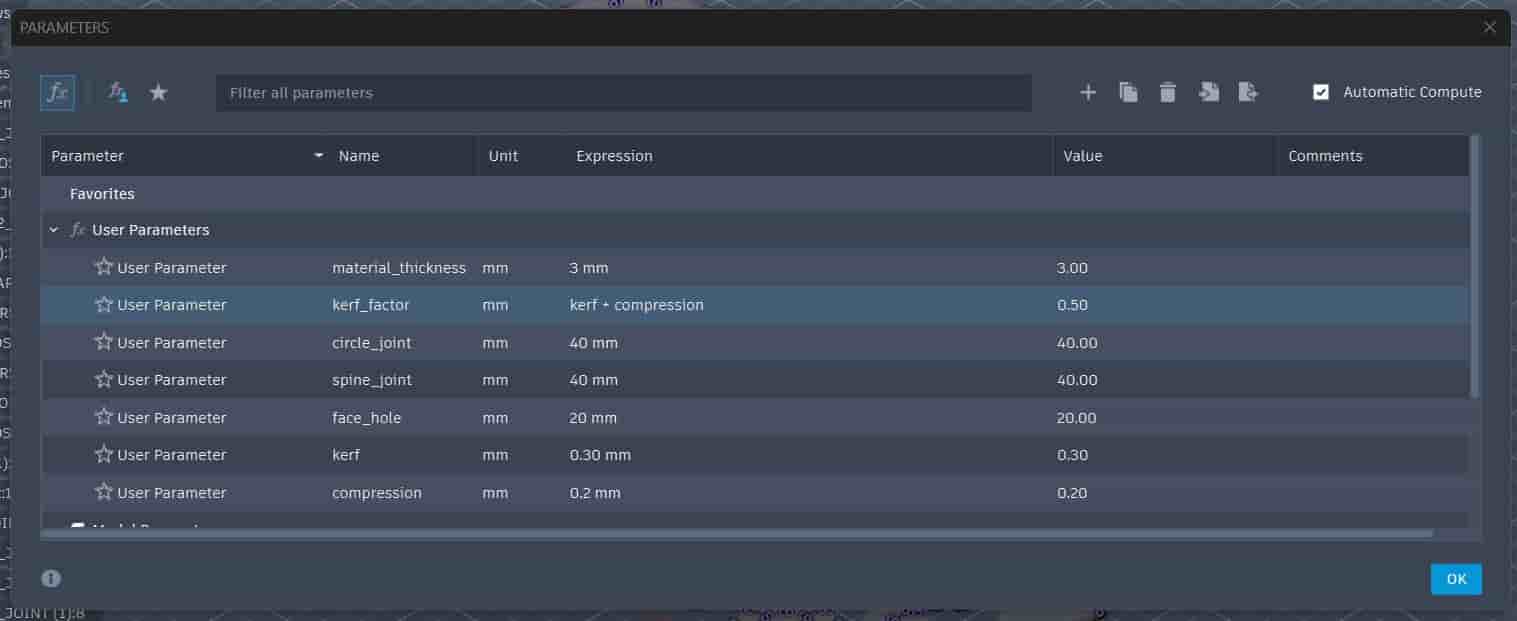Show favorites with the star filter icon

[x=158, y=93]
